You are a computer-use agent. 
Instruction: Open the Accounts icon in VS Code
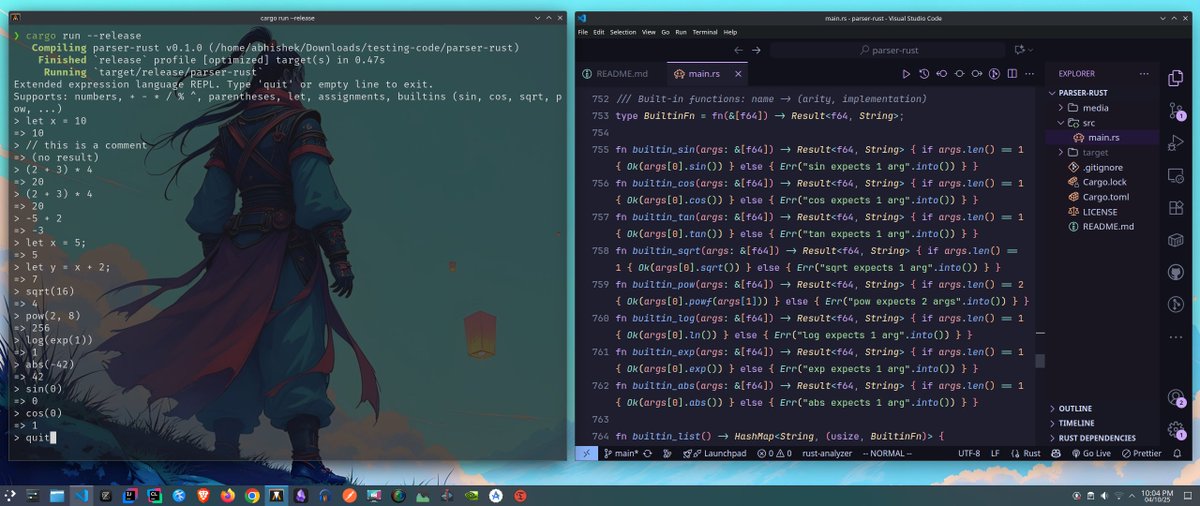tap(1176, 397)
